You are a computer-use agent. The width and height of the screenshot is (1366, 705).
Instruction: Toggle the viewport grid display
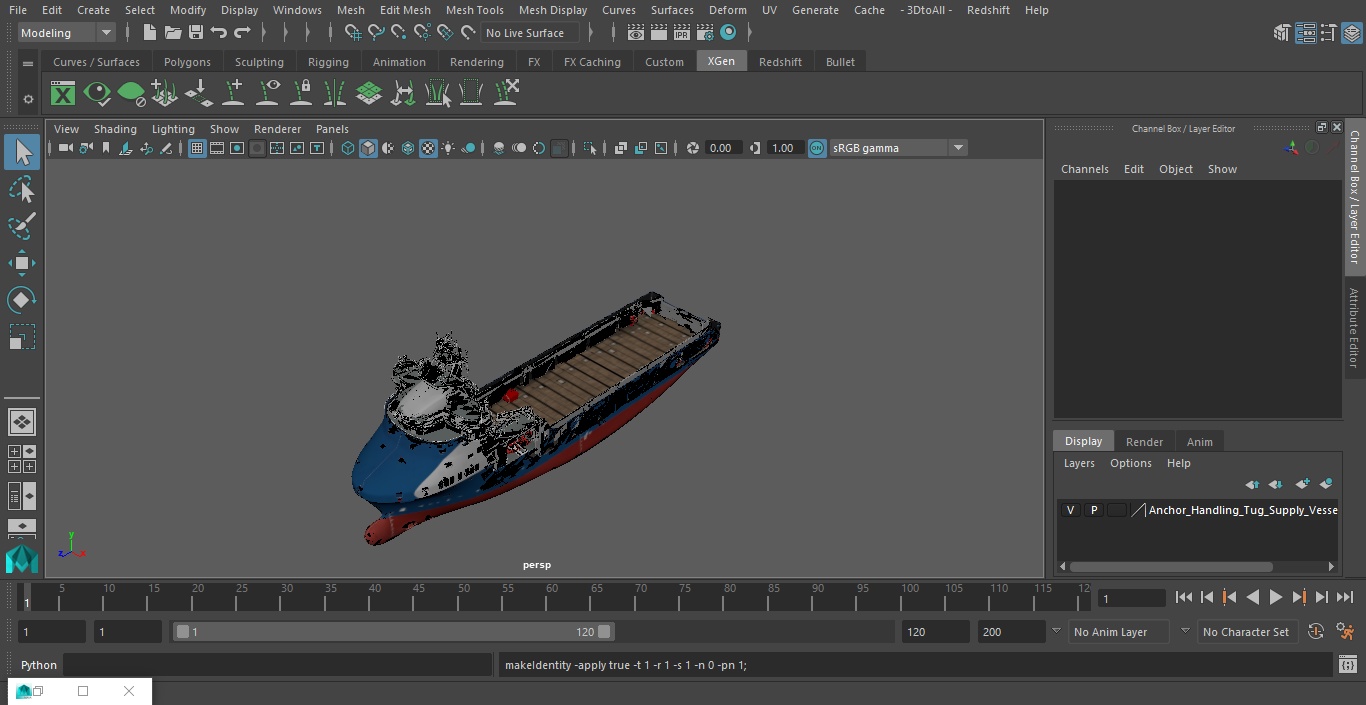[x=197, y=148]
